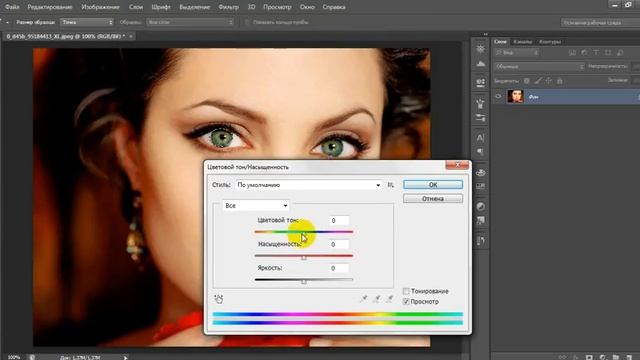Click the lock all icon in the Layers panel

coord(560,81)
